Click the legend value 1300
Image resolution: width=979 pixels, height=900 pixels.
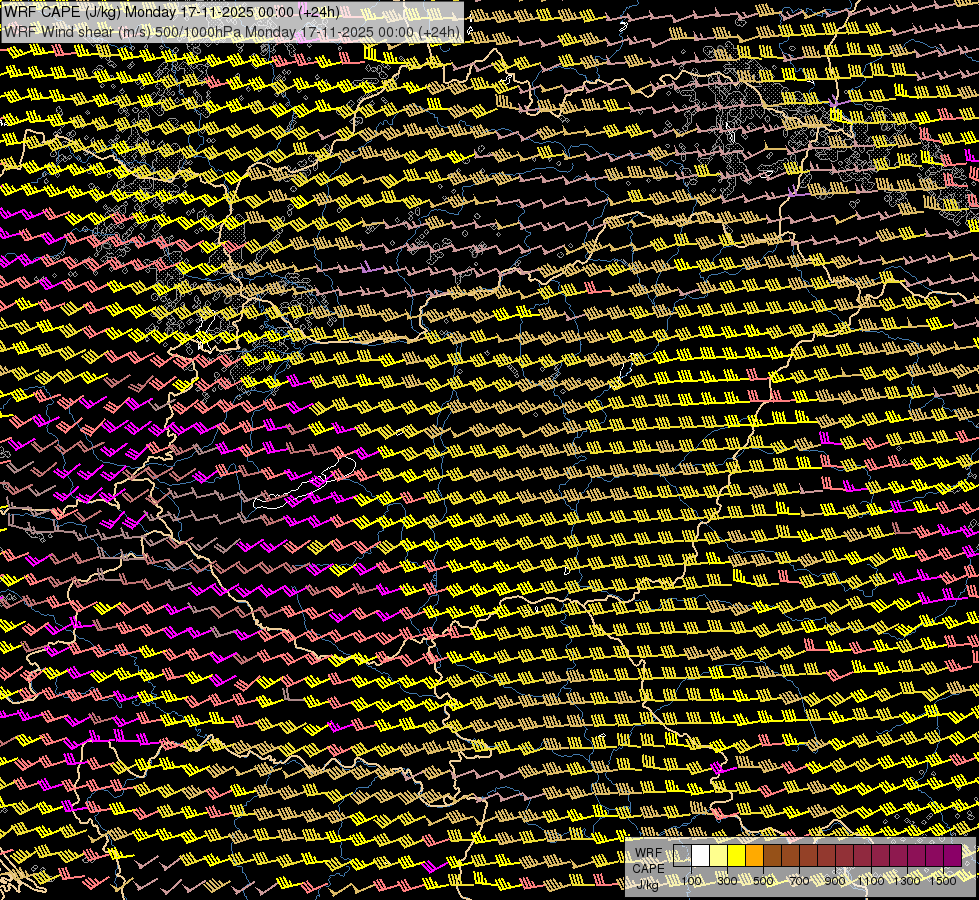(907, 881)
